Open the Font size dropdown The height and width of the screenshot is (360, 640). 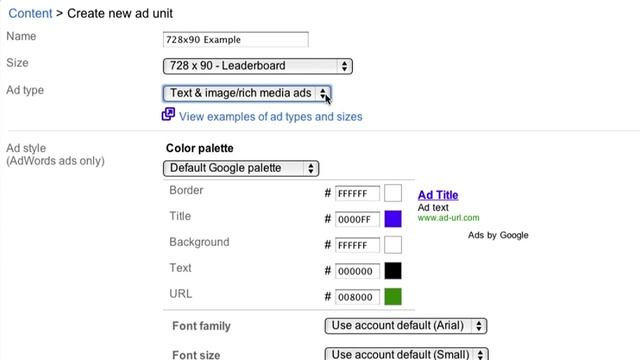(407, 353)
